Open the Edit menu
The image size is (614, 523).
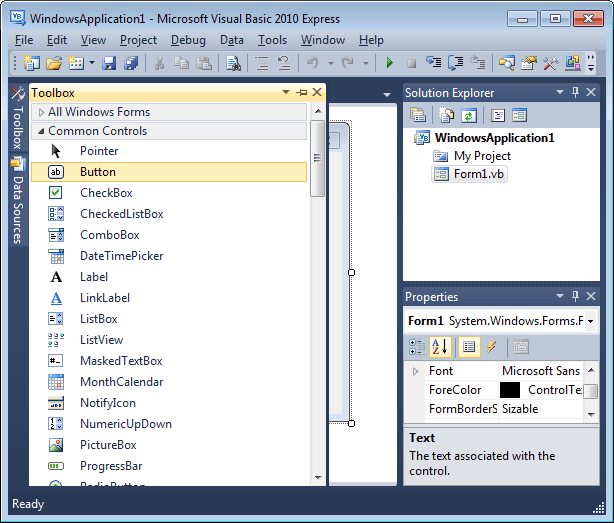(57, 40)
